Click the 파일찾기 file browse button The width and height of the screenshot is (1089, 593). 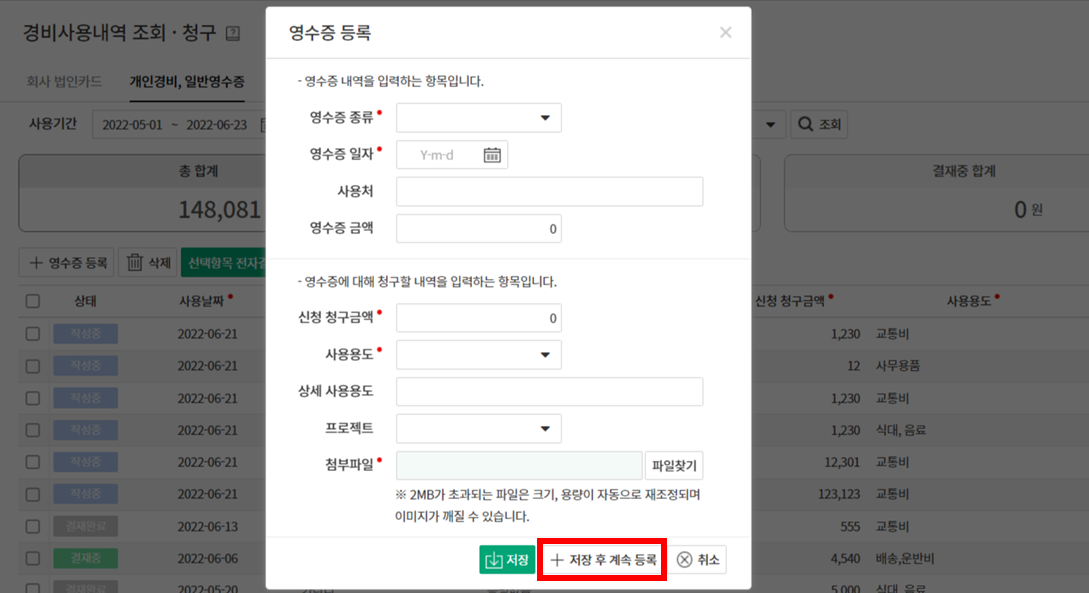pyautogui.click(x=676, y=465)
